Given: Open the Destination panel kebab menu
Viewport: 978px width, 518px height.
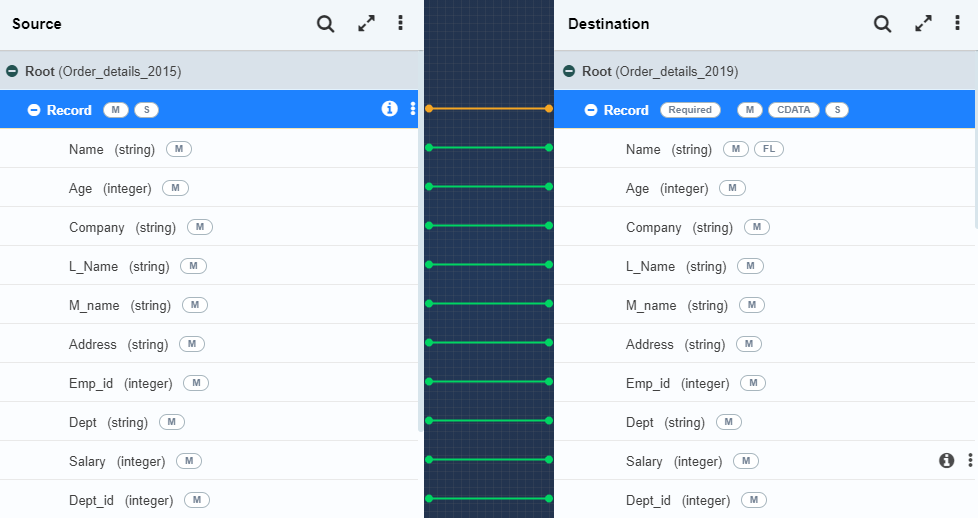Looking at the screenshot, I should [958, 24].
